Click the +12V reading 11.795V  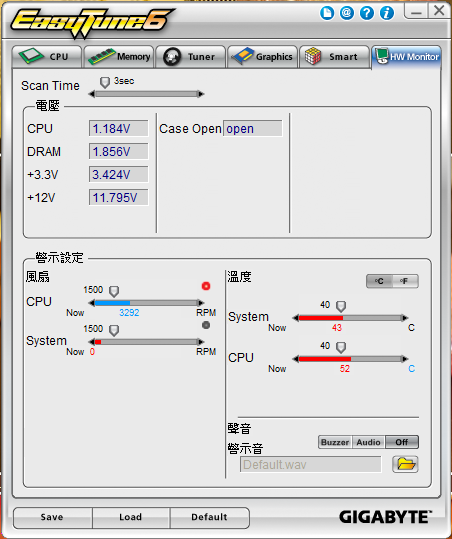click(x=119, y=198)
